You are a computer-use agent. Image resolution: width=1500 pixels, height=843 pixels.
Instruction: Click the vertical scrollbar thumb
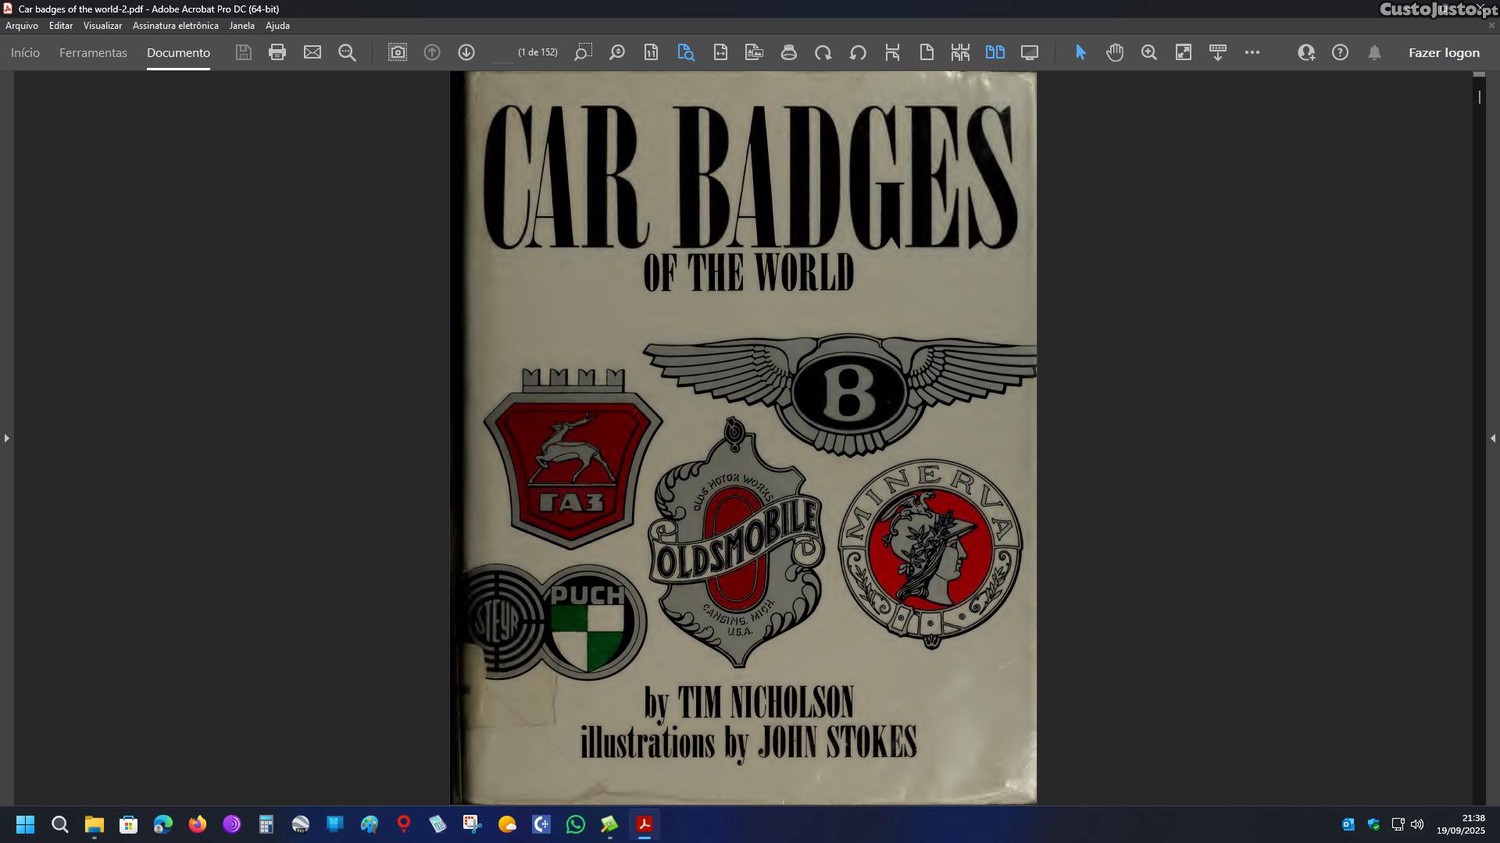point(1479,97)
